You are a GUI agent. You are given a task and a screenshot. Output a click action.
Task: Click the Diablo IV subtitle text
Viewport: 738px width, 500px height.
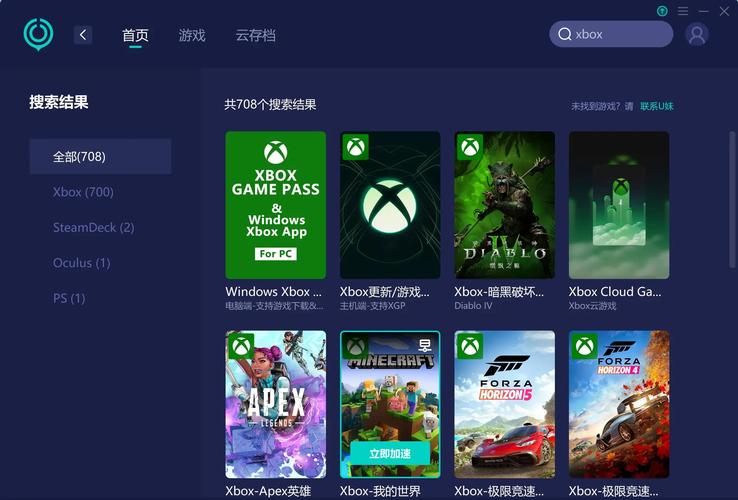point(473,306)
